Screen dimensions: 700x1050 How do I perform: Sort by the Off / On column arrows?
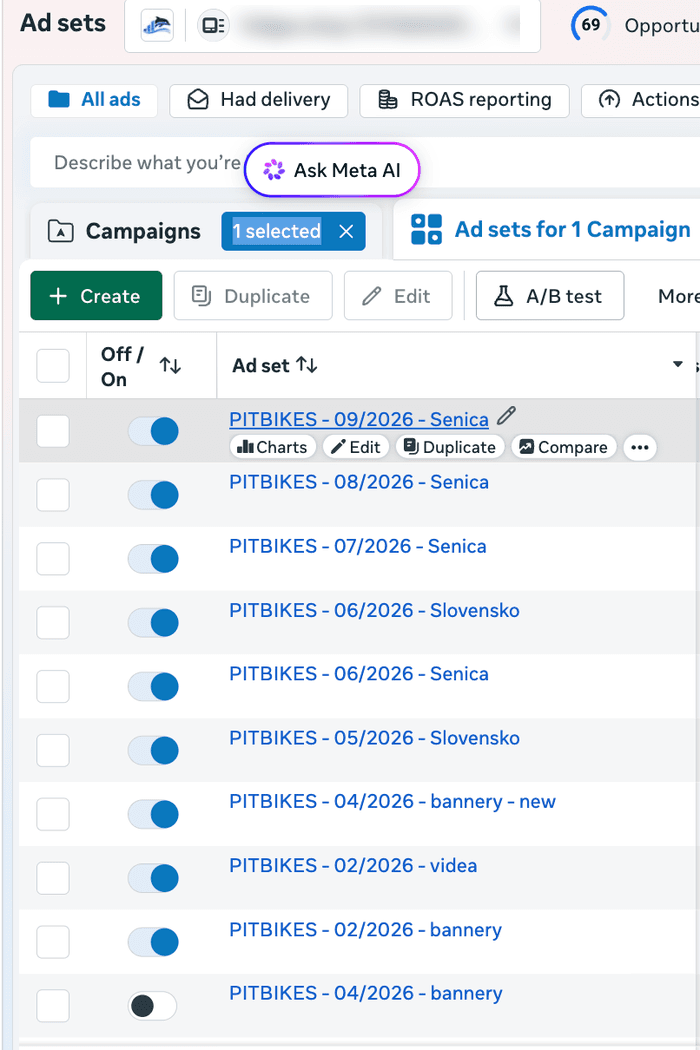point(170,366)
